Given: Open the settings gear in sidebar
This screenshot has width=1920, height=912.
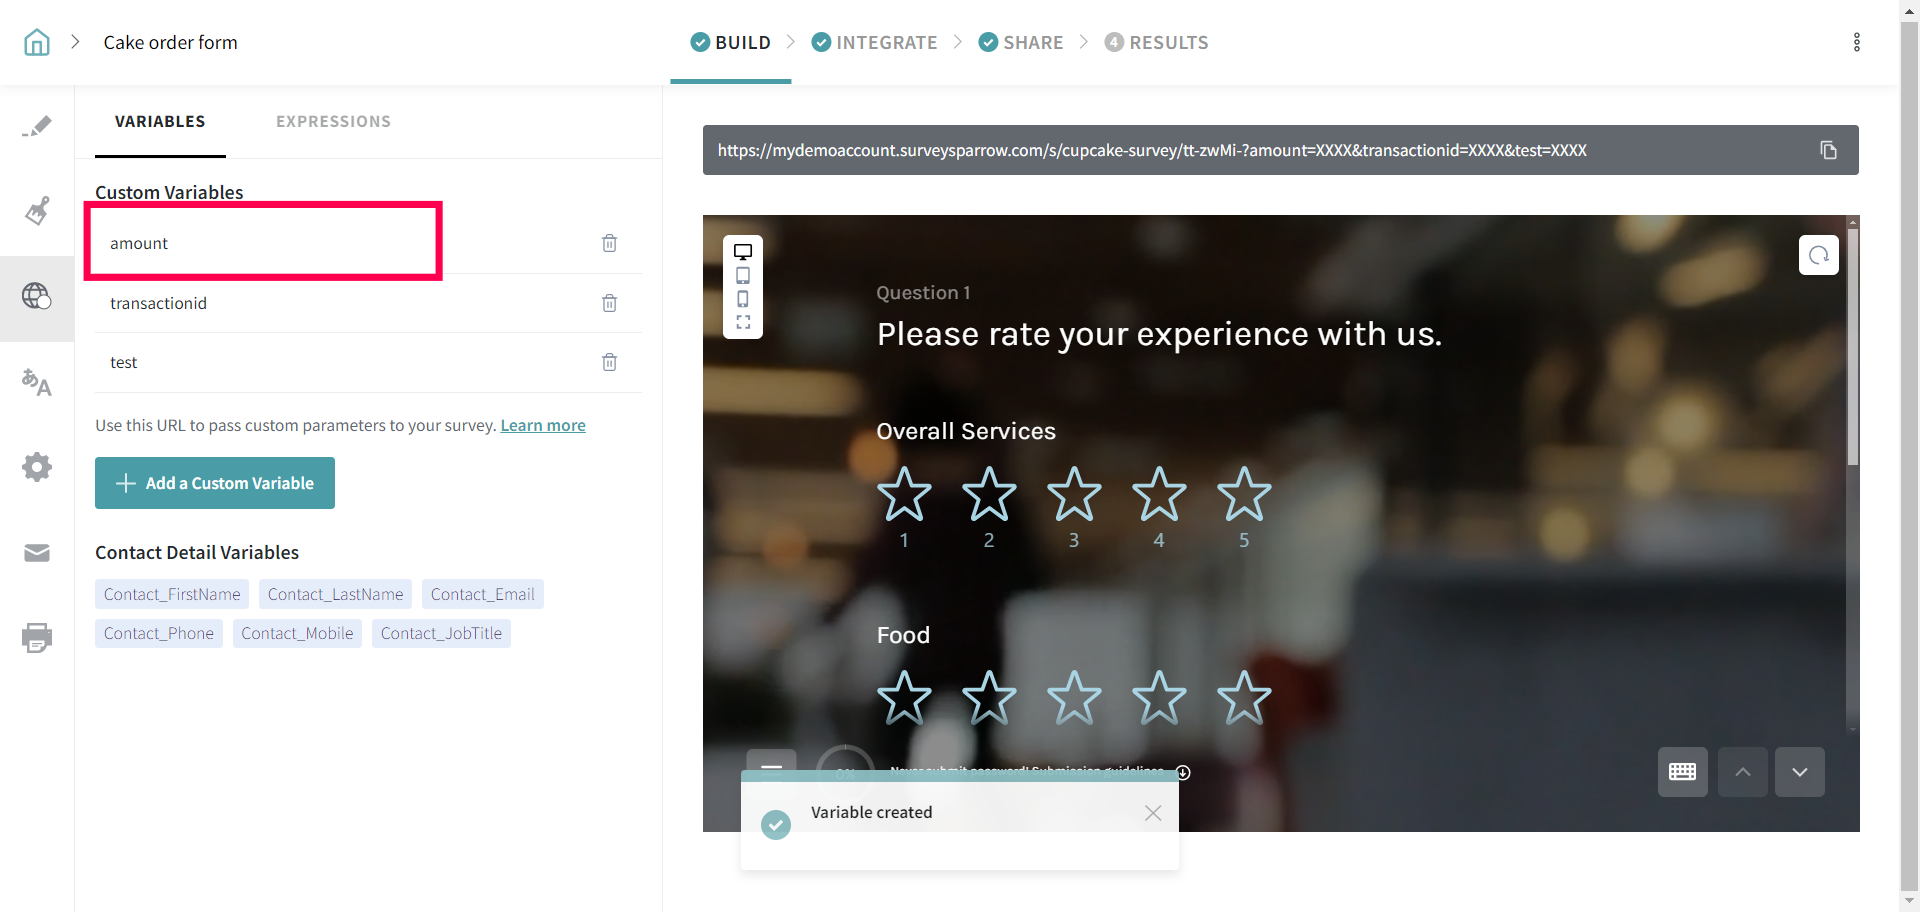Looking at the screenshot, I should tap(37, 467).
